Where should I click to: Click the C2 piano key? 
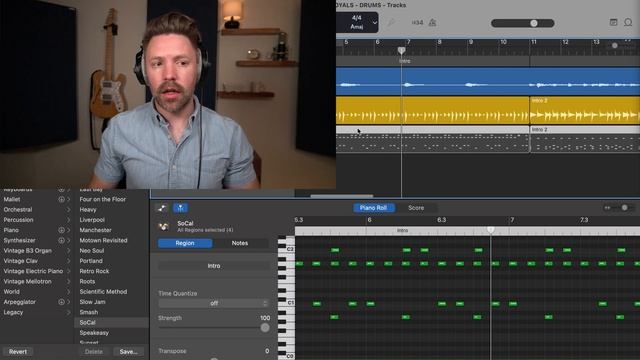point(287,249)
